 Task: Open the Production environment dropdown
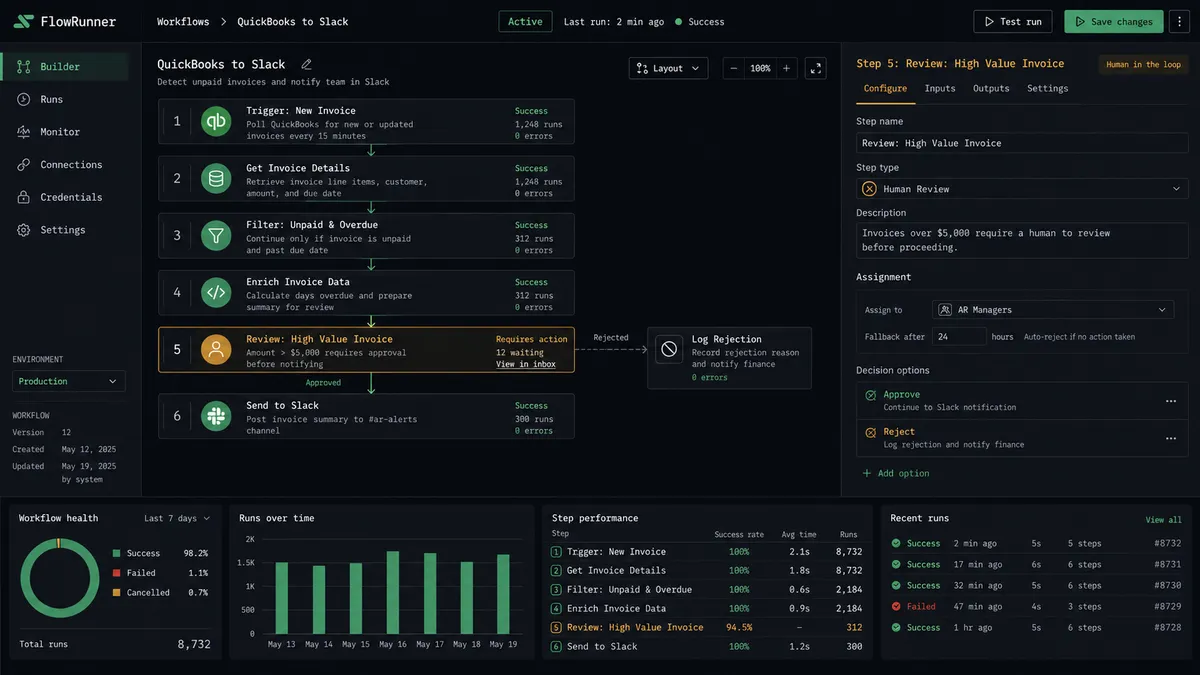[x=69, y=381]
